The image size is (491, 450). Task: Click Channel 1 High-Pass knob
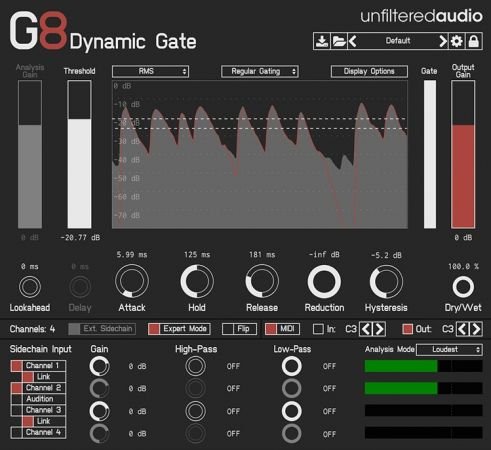(x=195, y=366)
